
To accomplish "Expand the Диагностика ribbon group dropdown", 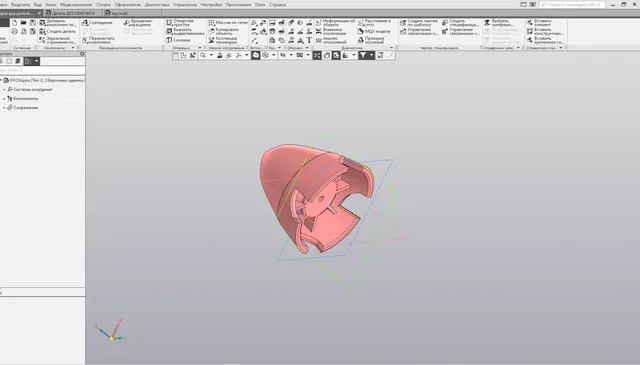I will (392, 48).
